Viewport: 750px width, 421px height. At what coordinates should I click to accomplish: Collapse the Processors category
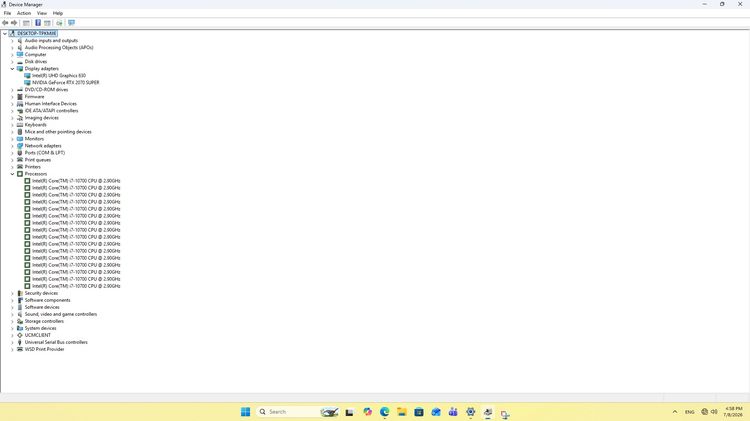pos(12,174)
